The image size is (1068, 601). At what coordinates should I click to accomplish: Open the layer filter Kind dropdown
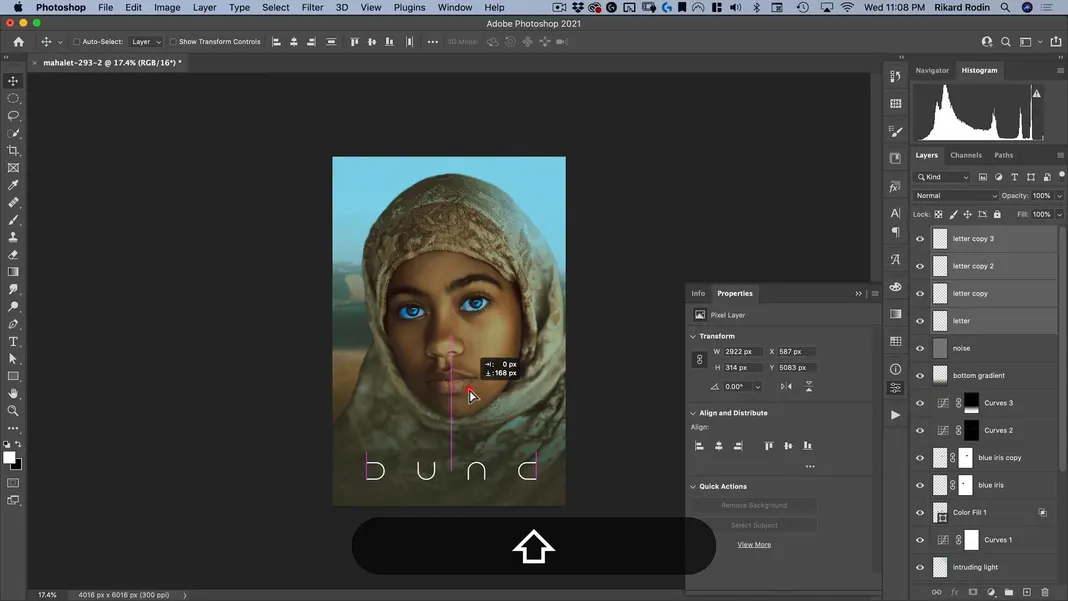click(x=943, y=177)
